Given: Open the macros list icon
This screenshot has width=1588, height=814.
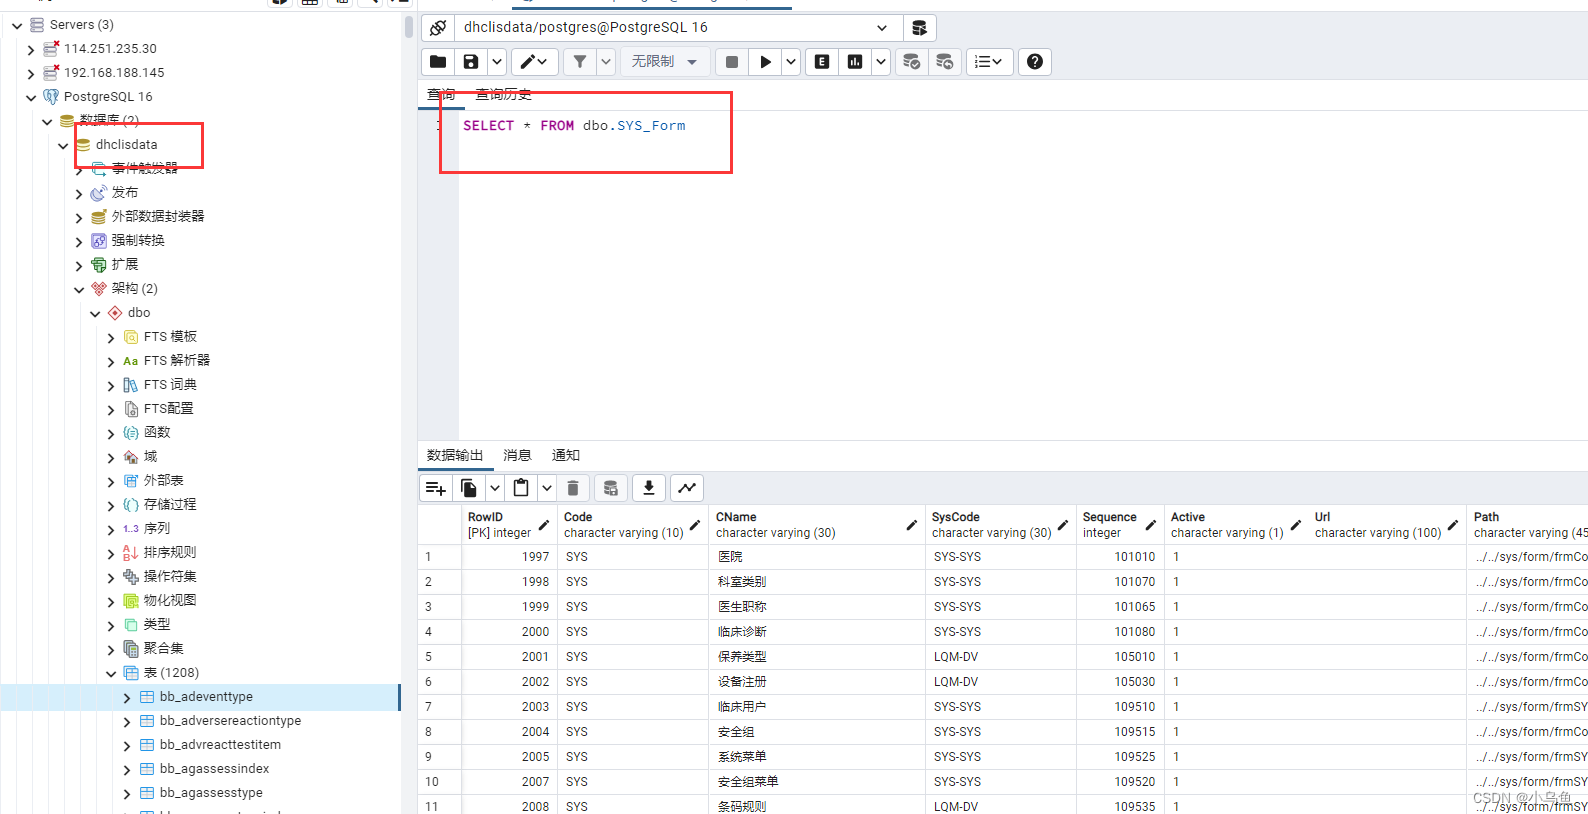Looking at the screenshot, I should 990,62.
